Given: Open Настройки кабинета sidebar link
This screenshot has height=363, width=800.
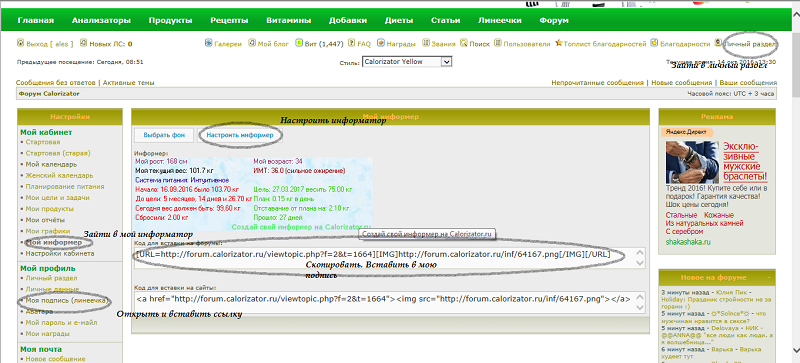Looking at the screenshot, I should [60, 254].
